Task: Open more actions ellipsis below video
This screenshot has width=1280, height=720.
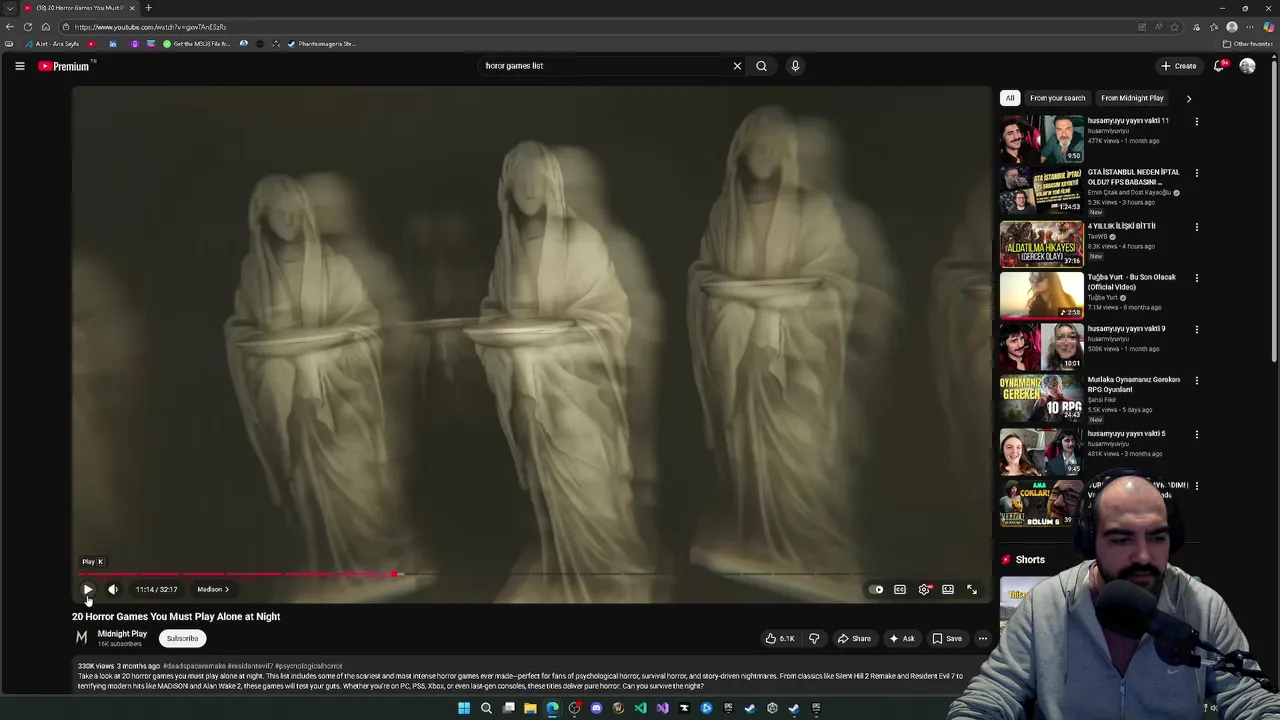Action: tap(983, 638)
